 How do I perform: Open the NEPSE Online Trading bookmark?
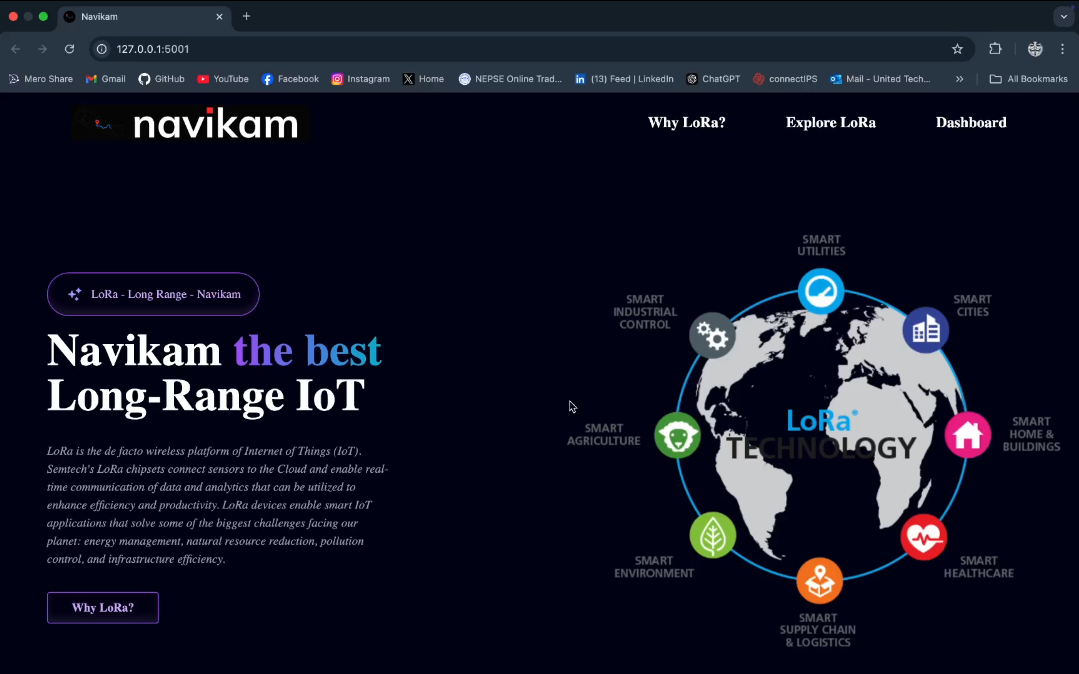point(511,79)
